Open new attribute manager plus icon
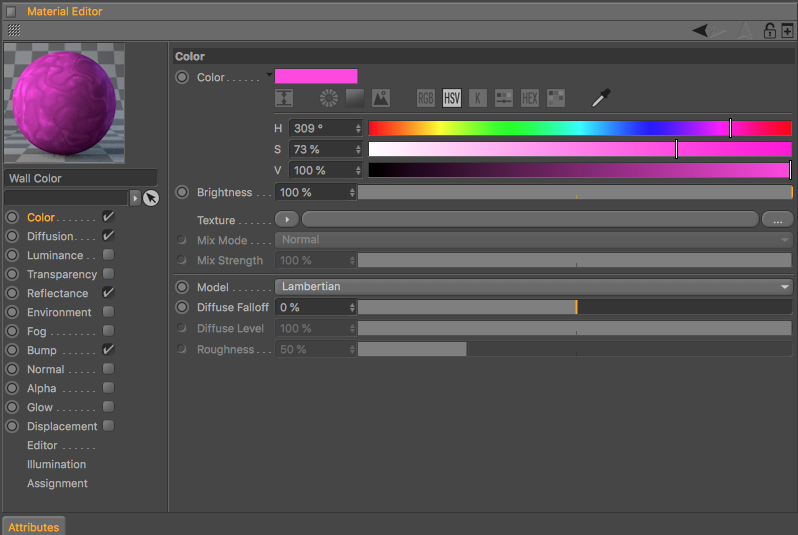Image resolution: width=798 pixels, height=535 pixels. click(x=787, y=31)
